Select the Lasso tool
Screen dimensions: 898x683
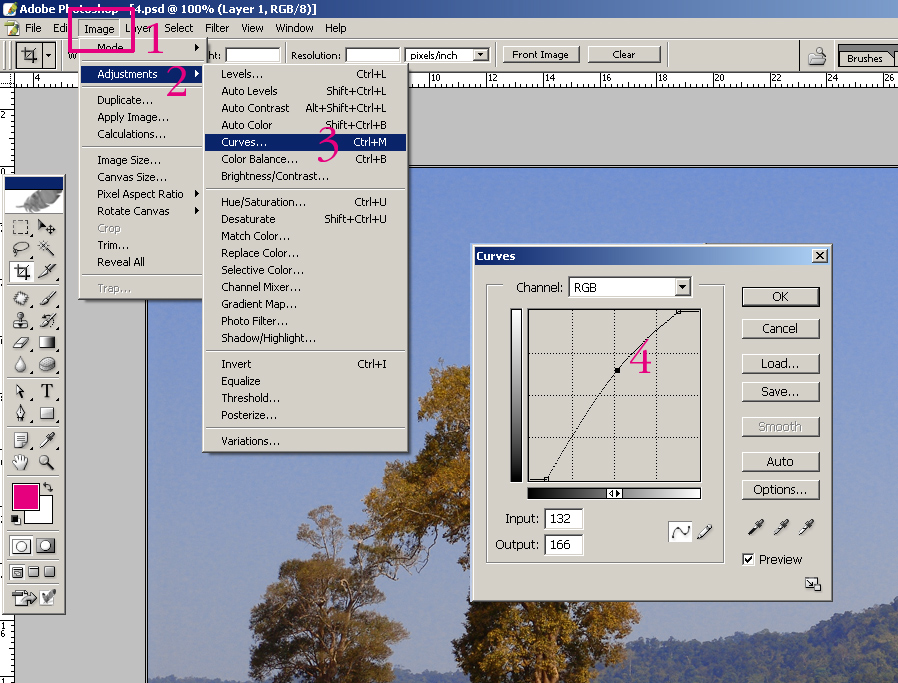21,249
